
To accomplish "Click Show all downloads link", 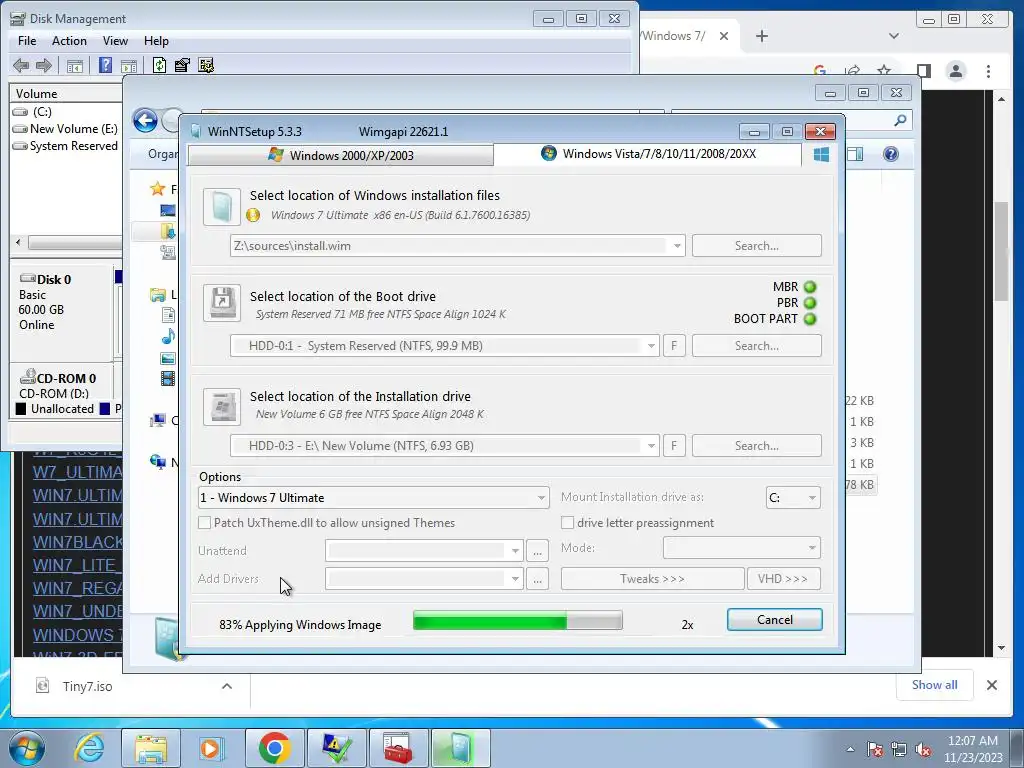I will coord(935,684).
